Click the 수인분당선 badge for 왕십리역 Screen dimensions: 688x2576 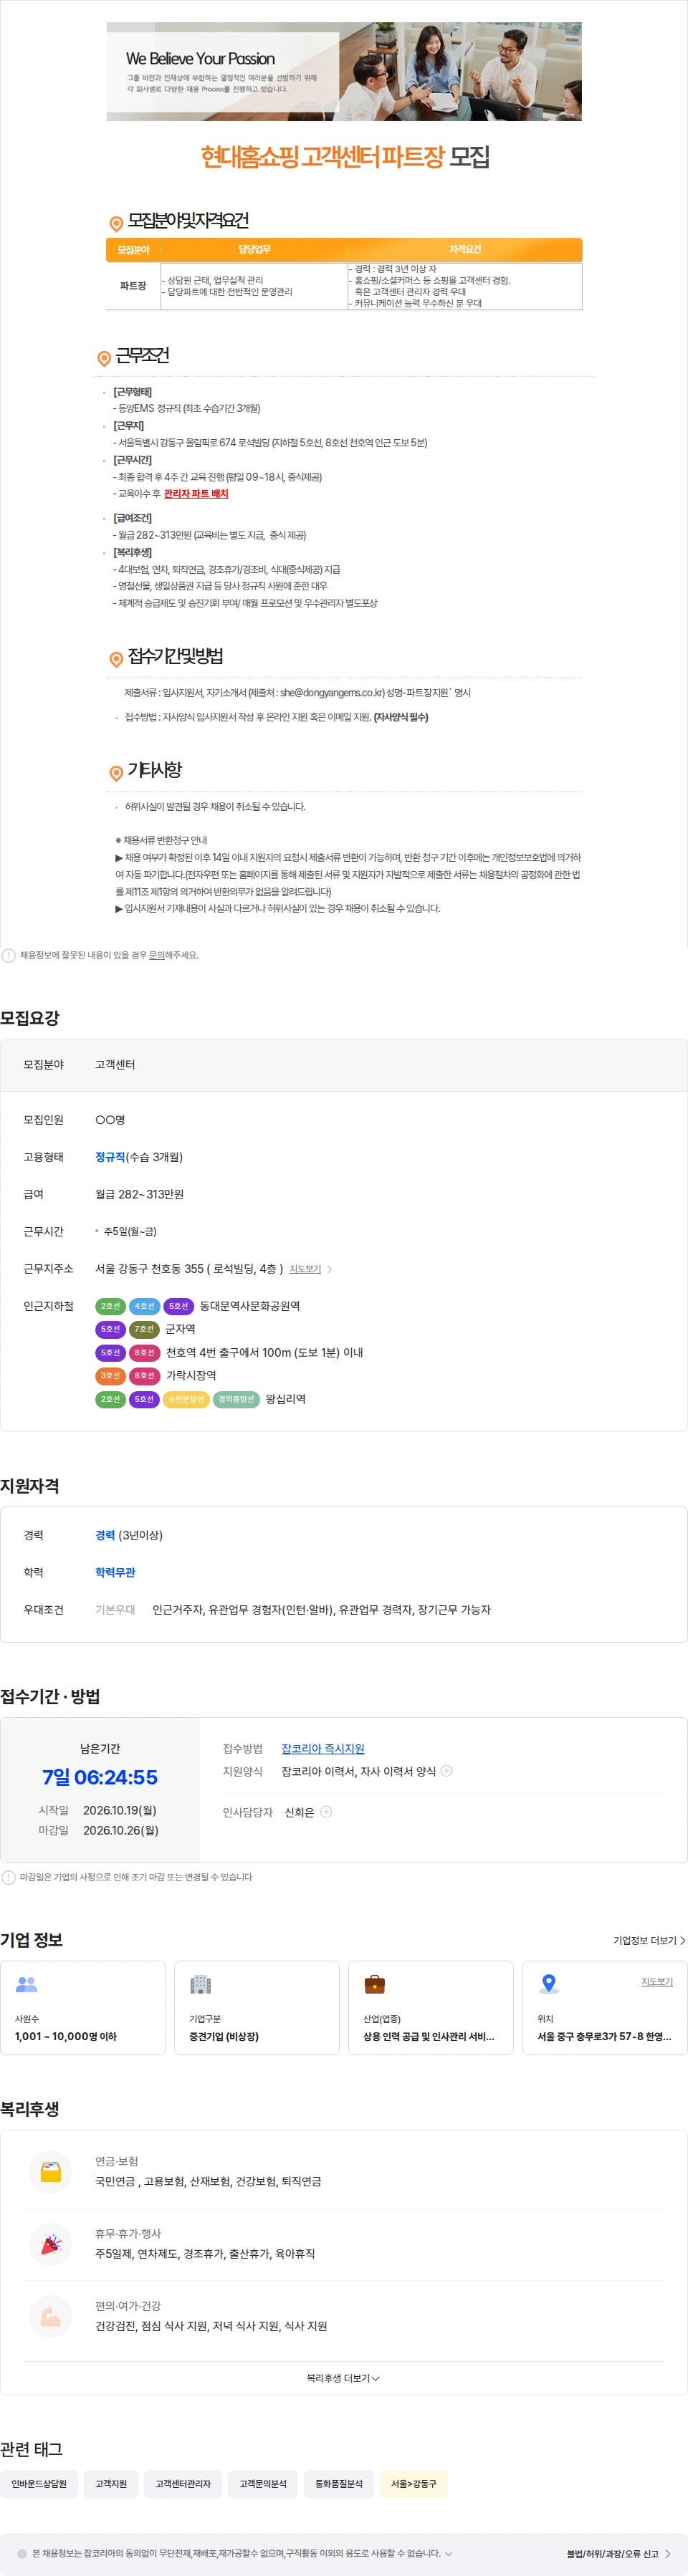point(185,1399)
